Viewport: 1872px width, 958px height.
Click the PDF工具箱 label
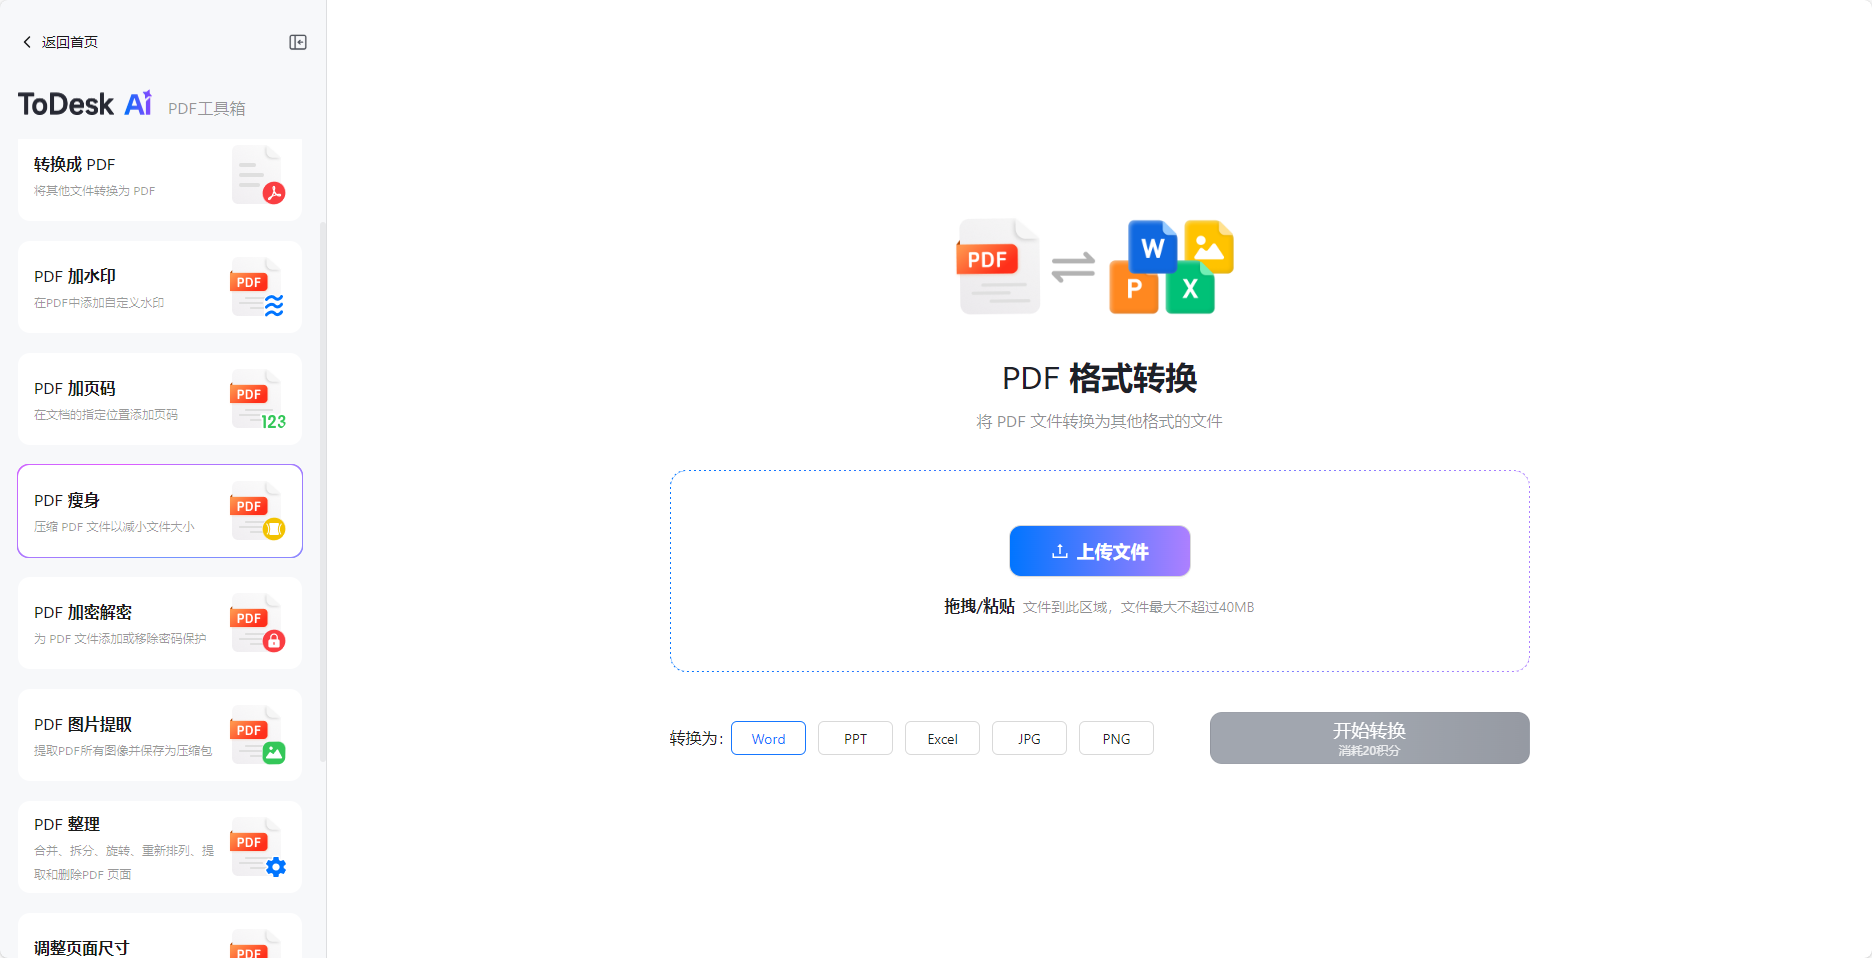(x=206, y=108)
